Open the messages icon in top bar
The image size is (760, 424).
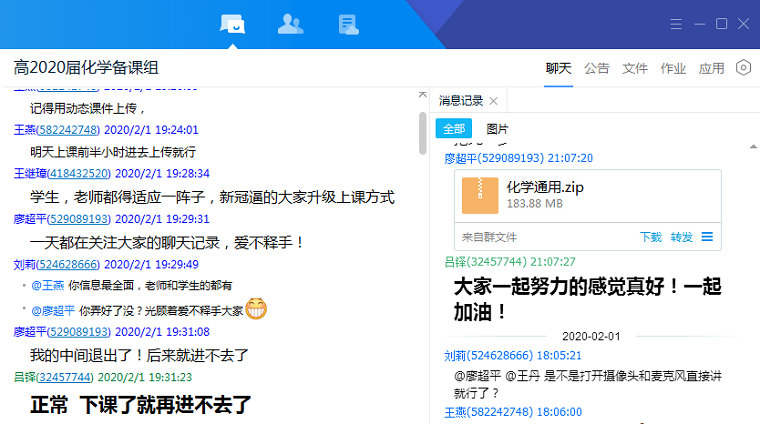coord(233,24)
